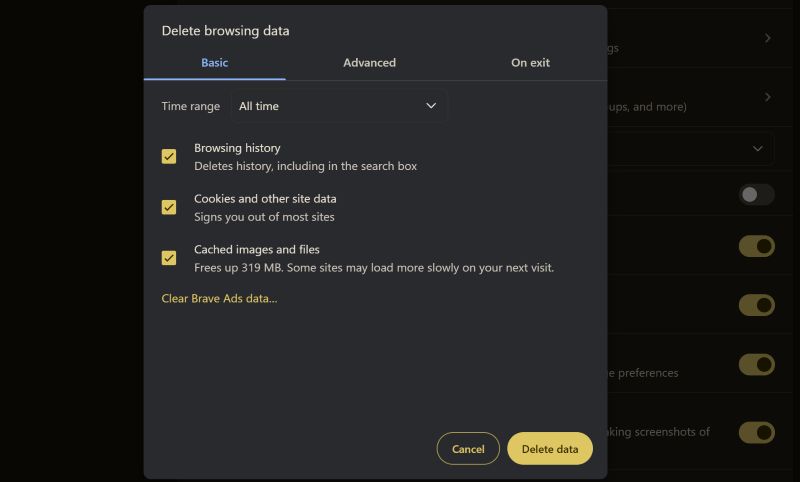
Task: Open the On exit tab
Action: tap(530, 62)
